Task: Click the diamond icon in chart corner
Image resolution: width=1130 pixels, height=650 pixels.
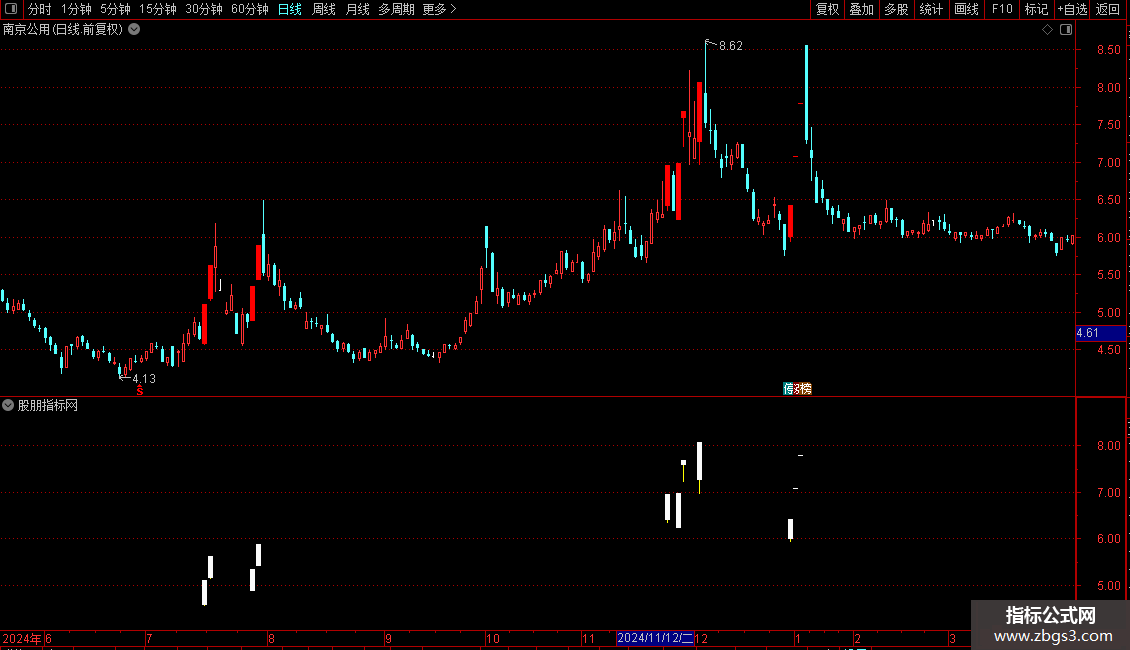Action: [1047, 30]
